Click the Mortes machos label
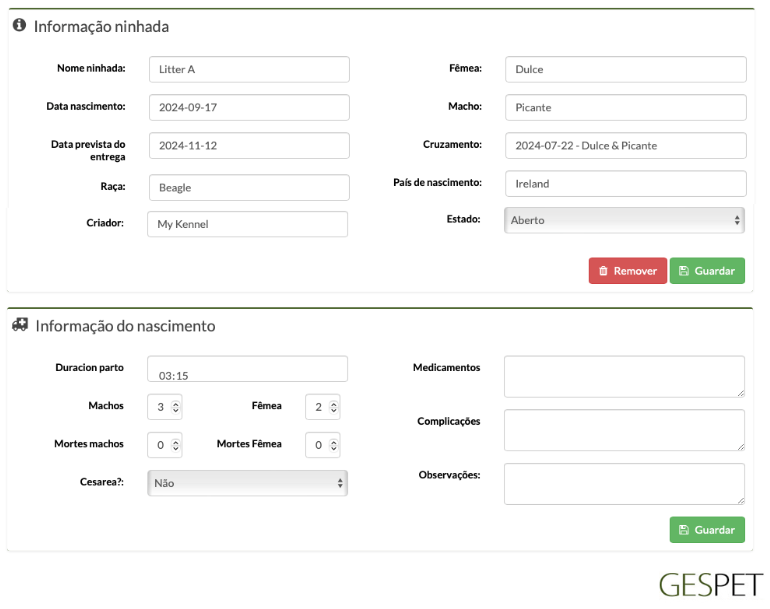Viewport: 770px width, 609px height. point(89,443)
